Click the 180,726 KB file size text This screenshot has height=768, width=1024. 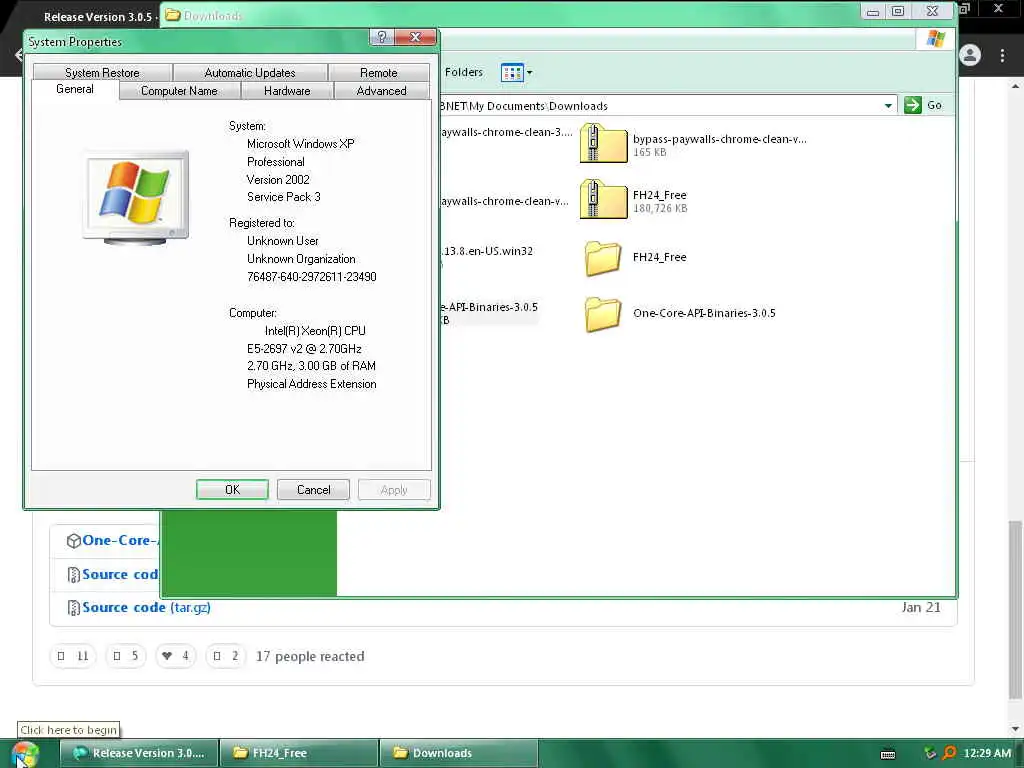click(660, 208)
